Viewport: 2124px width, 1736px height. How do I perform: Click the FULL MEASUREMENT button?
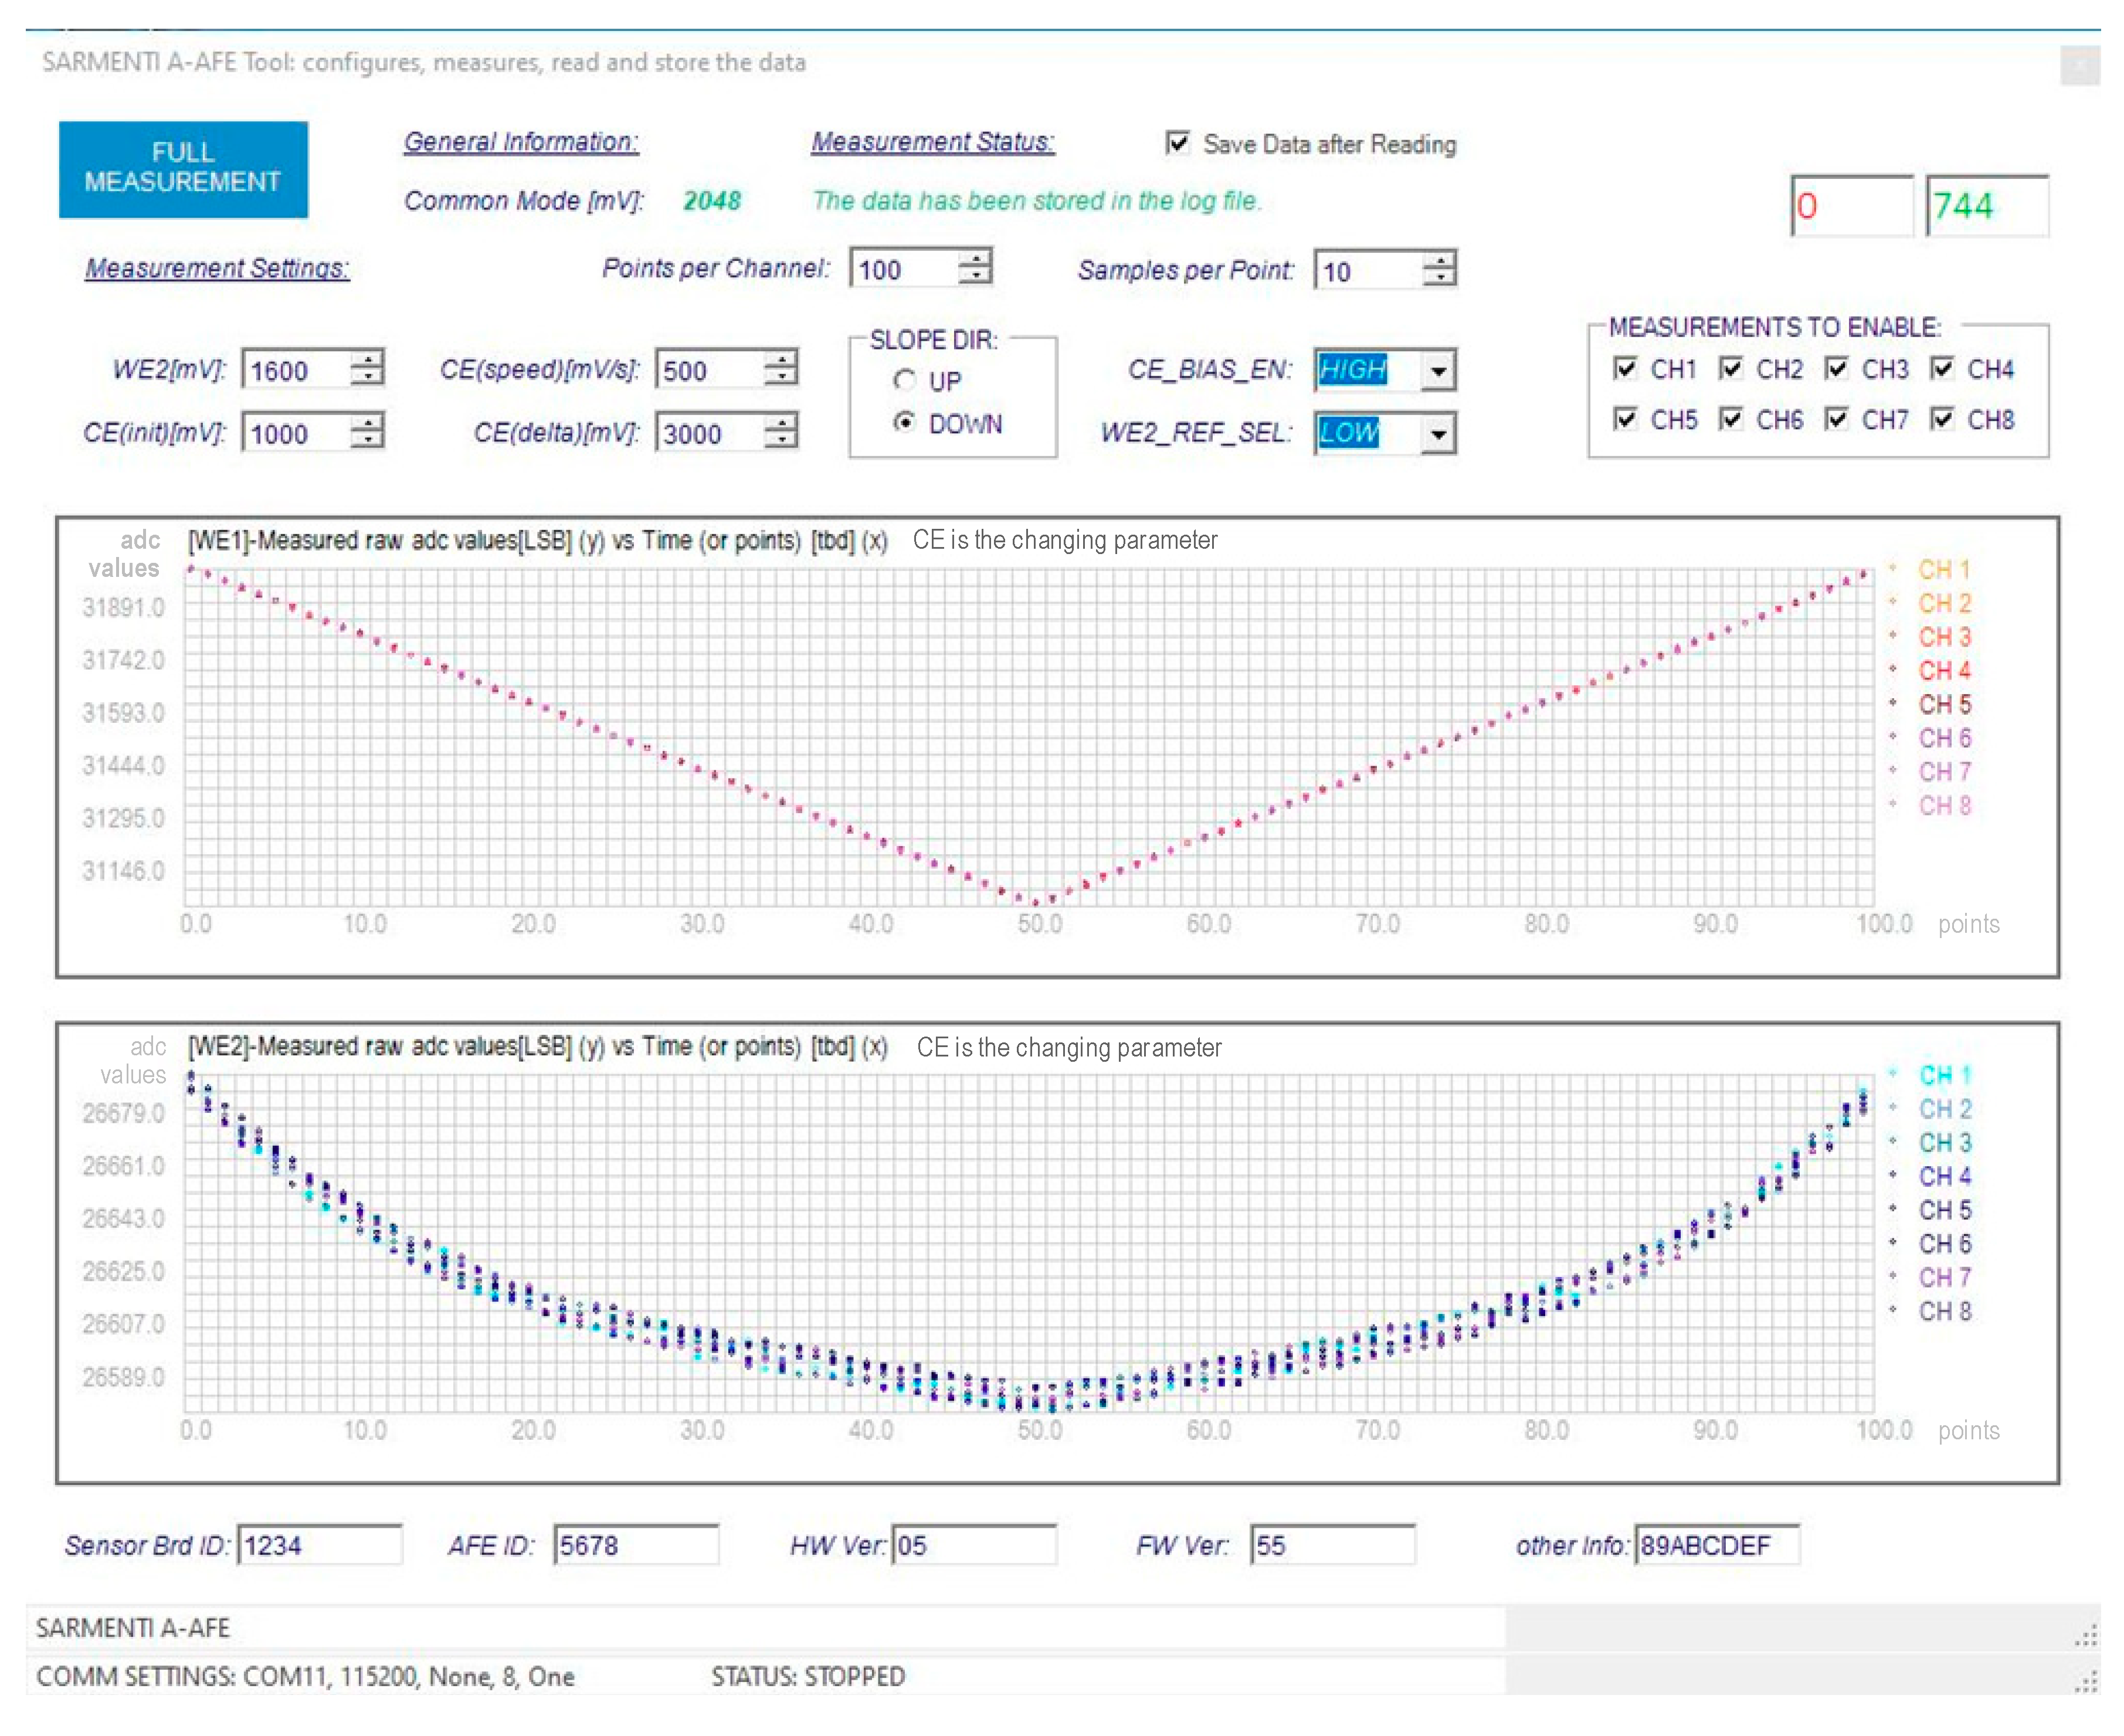coord(183,169)
